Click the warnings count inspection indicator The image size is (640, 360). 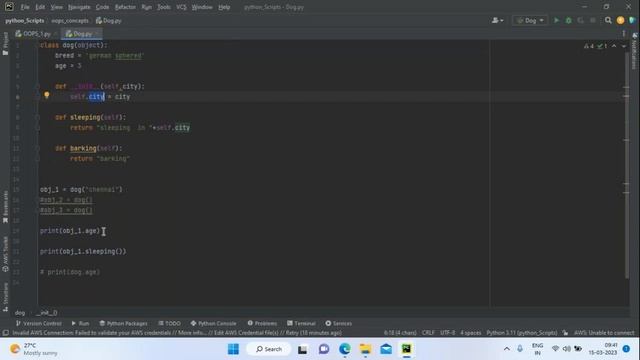[589, 46]
